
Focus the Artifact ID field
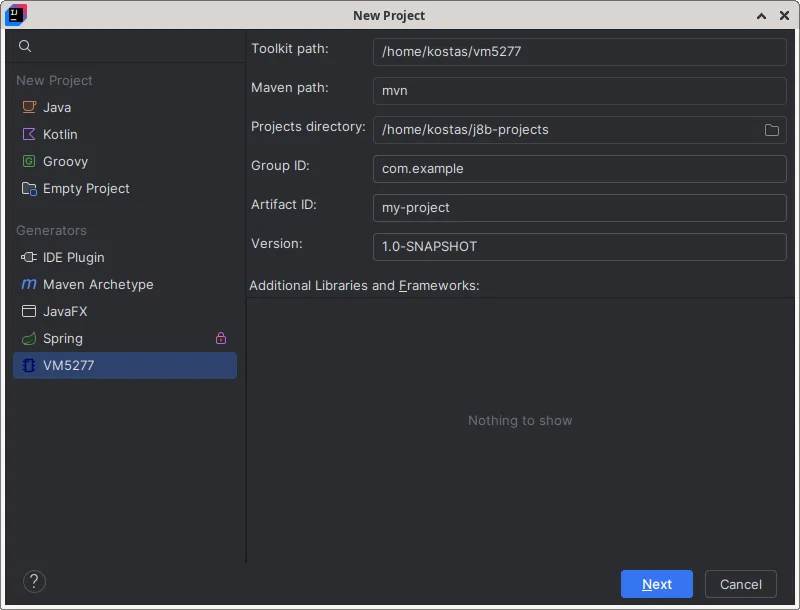coord(580,208)
